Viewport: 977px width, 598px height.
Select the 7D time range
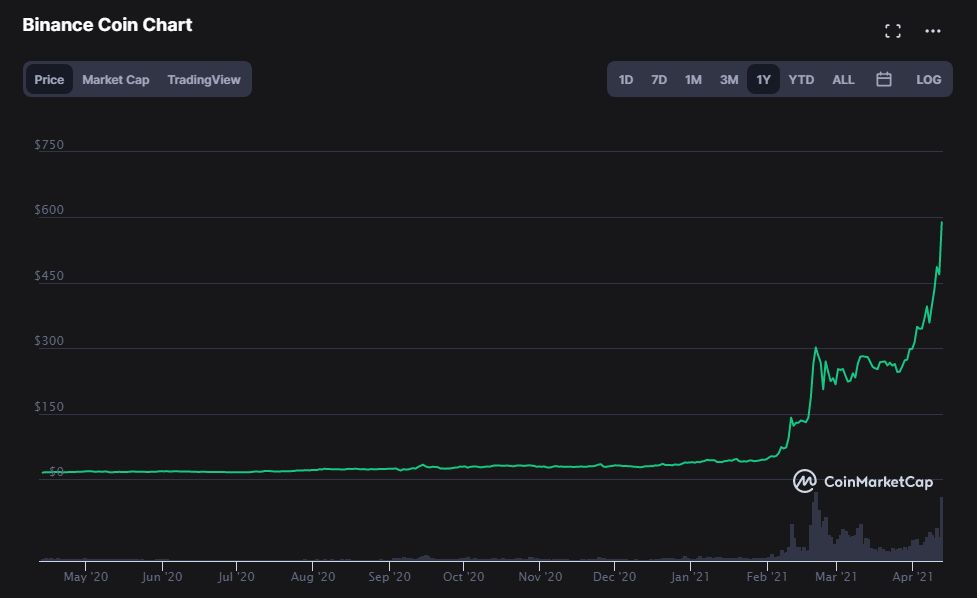click(659, 80)
